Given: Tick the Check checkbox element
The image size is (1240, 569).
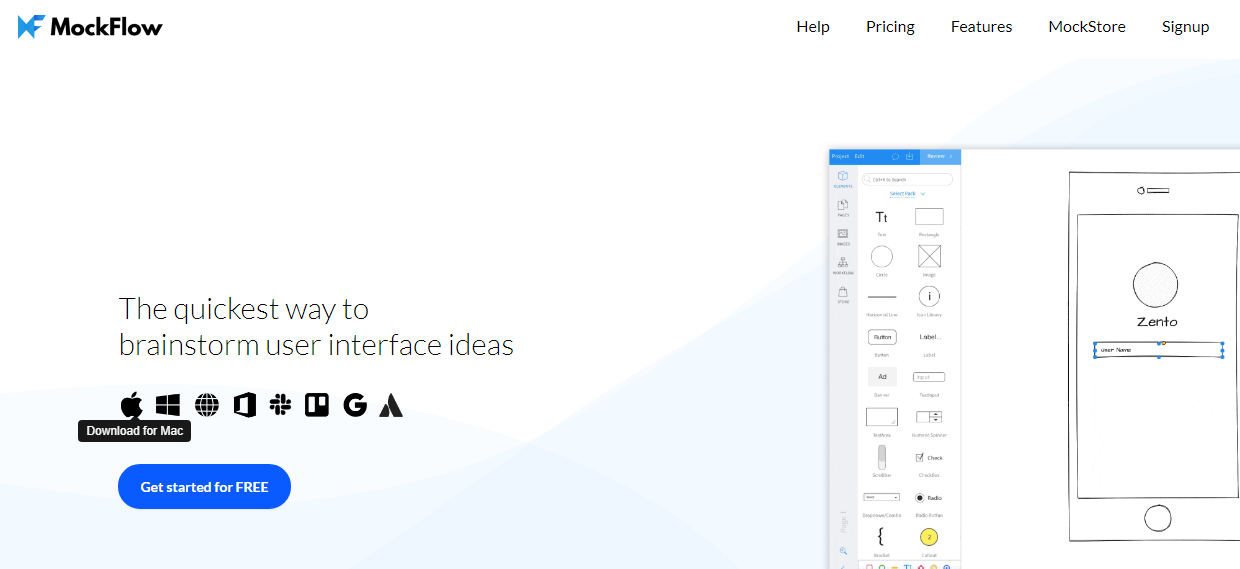Looking at the screenshot, I should pyautogui.click(x=920, y=458).
